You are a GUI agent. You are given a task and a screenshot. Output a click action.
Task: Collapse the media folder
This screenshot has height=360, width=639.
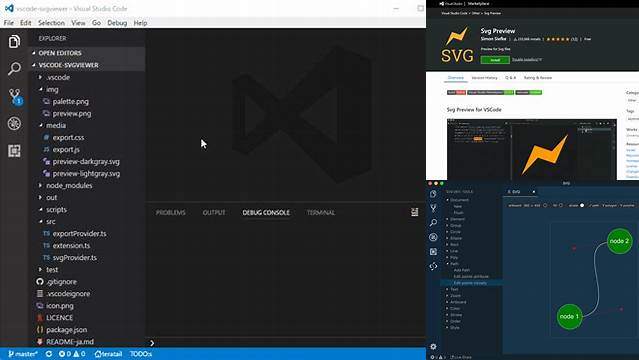(40, 125)
